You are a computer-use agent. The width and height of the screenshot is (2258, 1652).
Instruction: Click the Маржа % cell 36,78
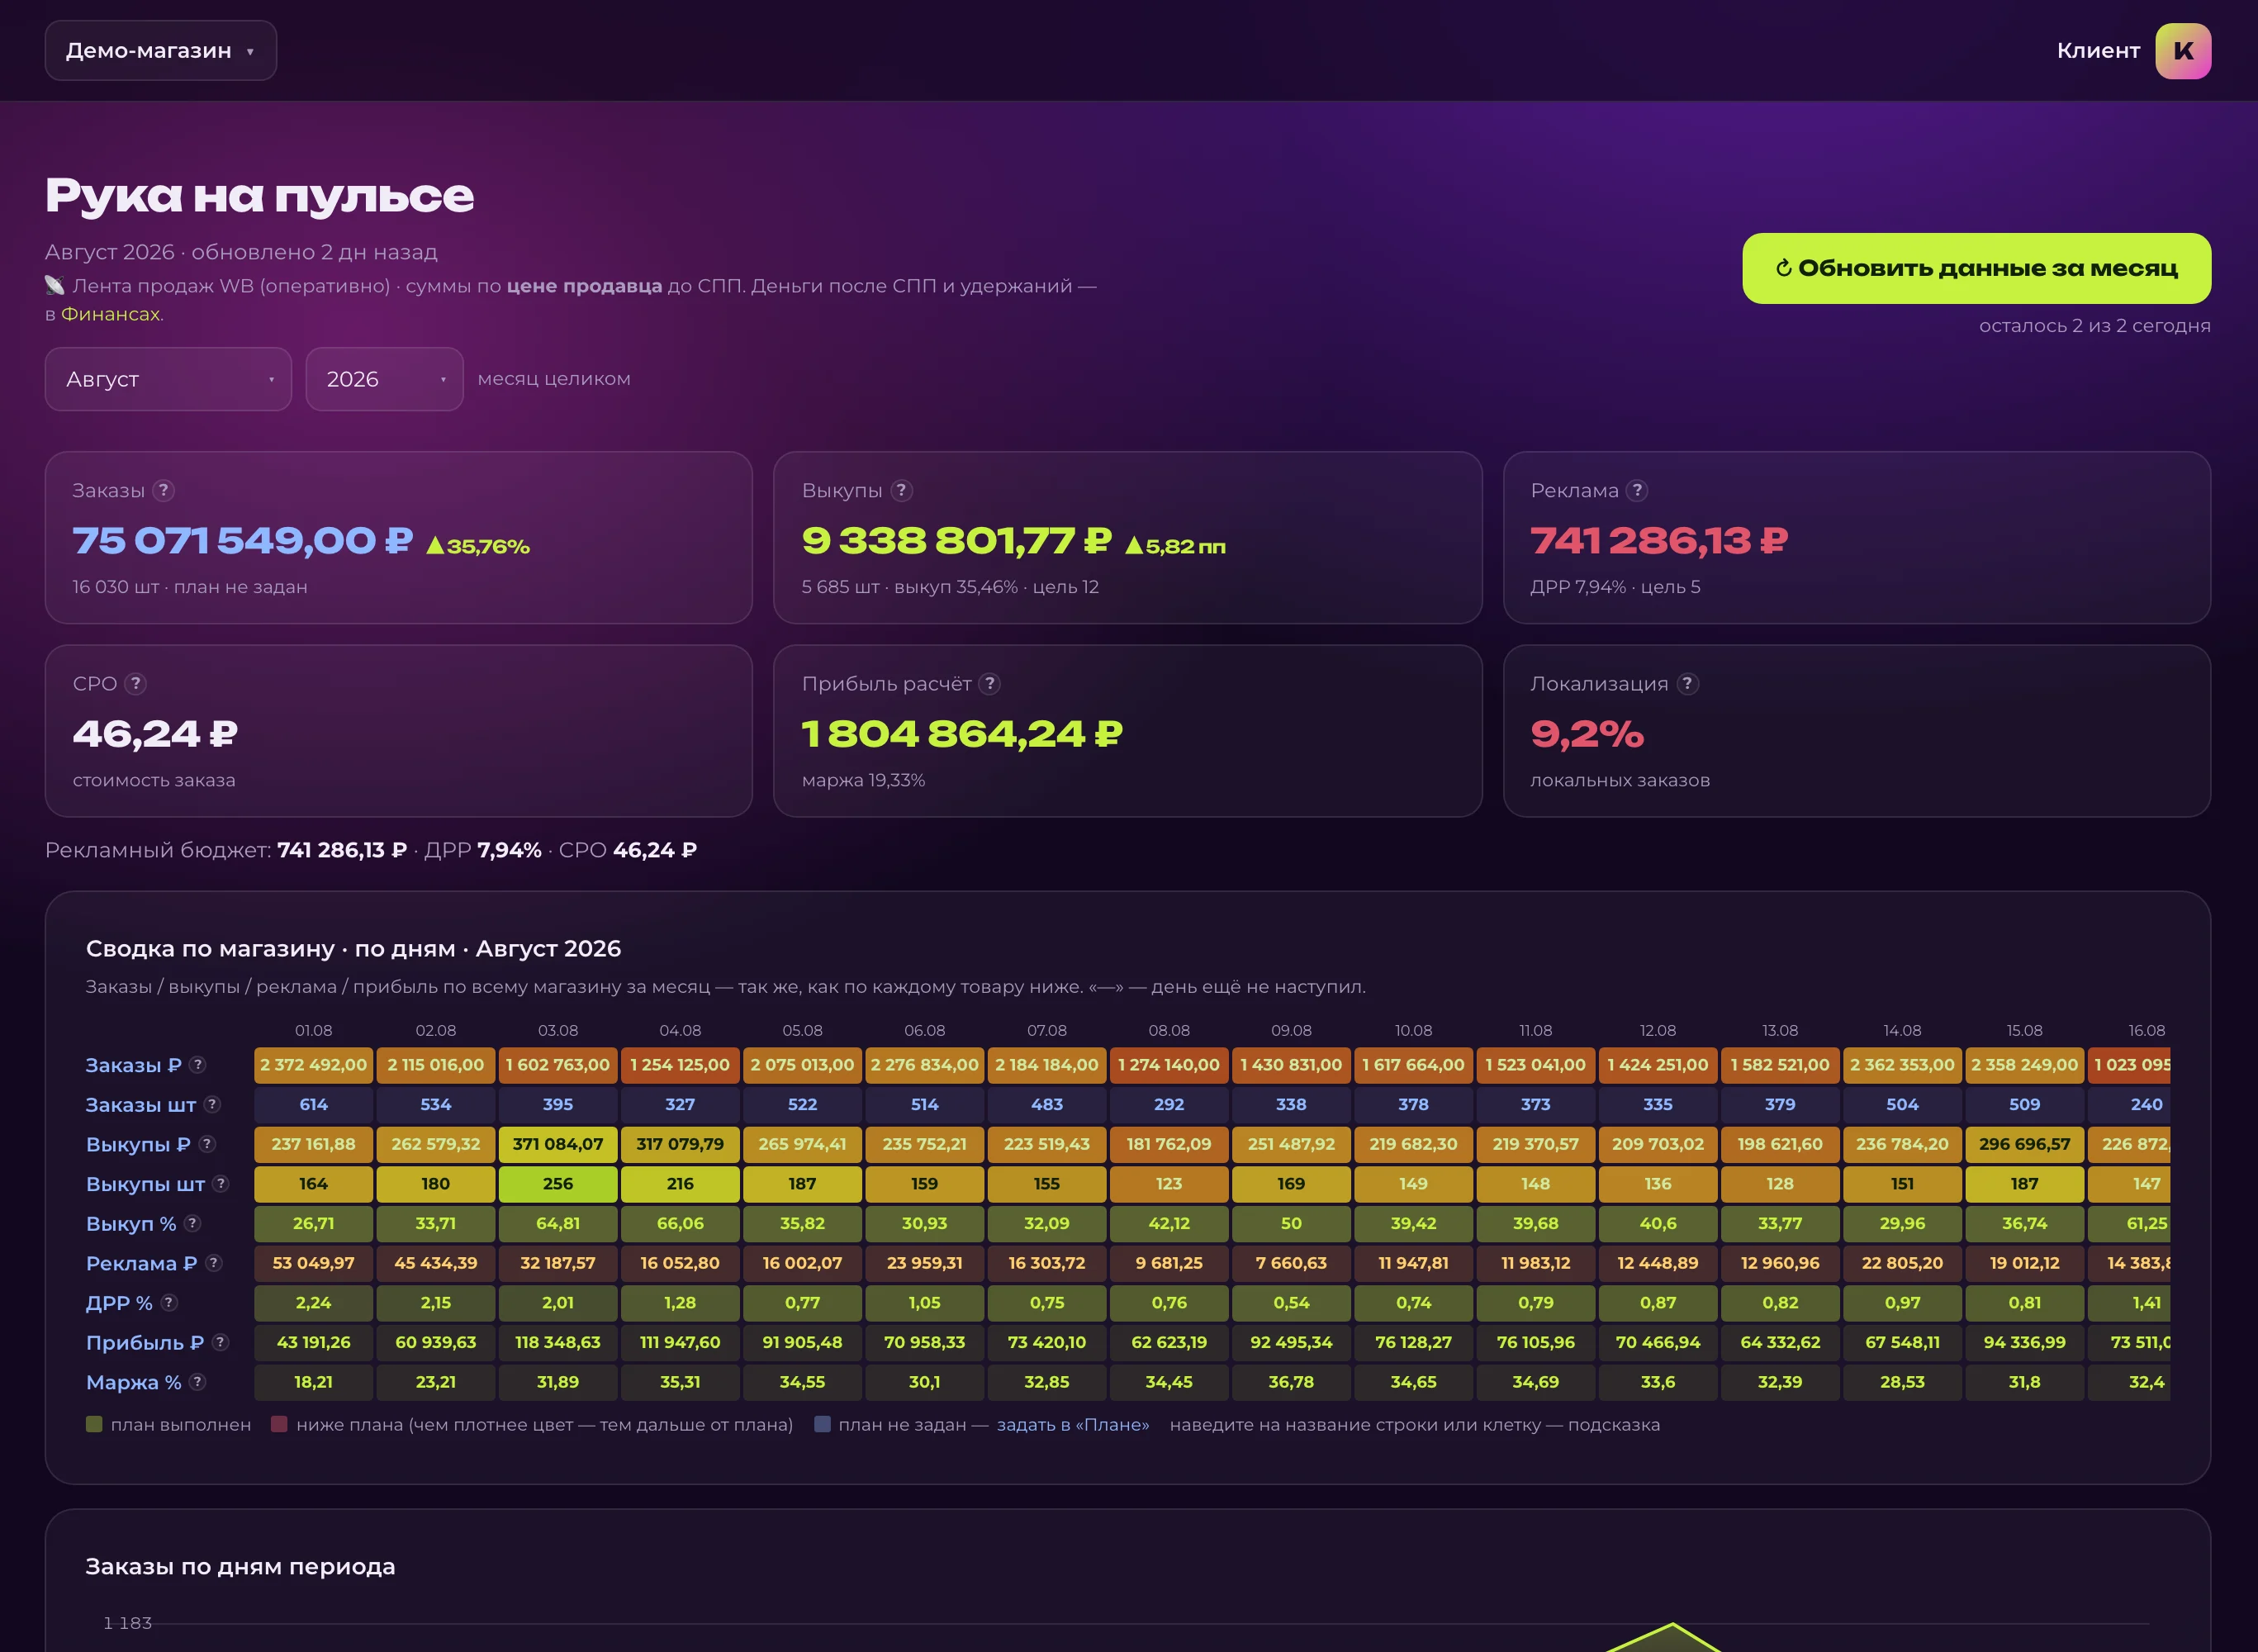[x=1291, y=1382]
